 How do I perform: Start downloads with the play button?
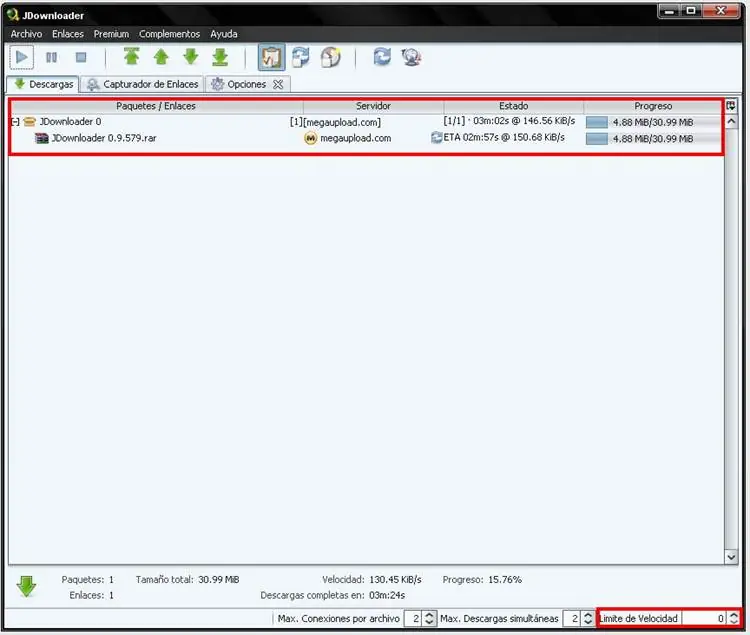point(22,58)
